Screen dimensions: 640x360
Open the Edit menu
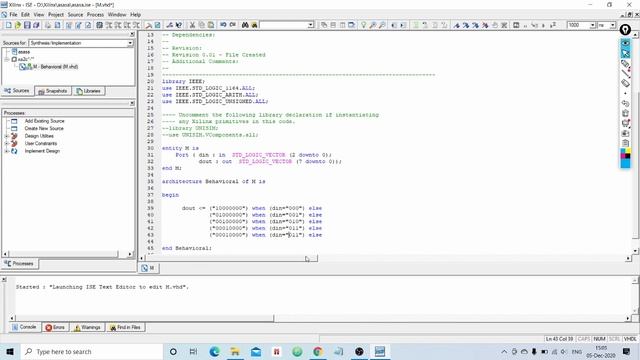click(25, 14)
